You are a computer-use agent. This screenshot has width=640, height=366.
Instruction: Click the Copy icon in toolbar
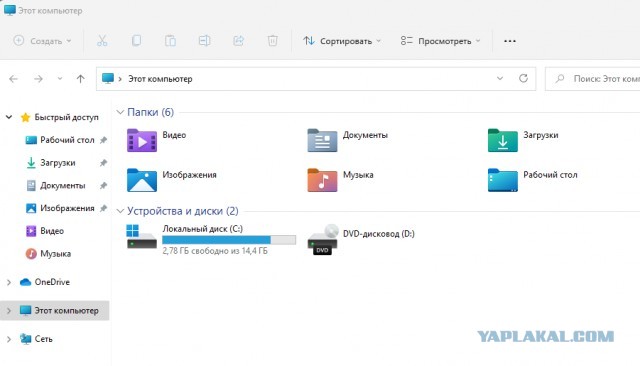point(136,41)
